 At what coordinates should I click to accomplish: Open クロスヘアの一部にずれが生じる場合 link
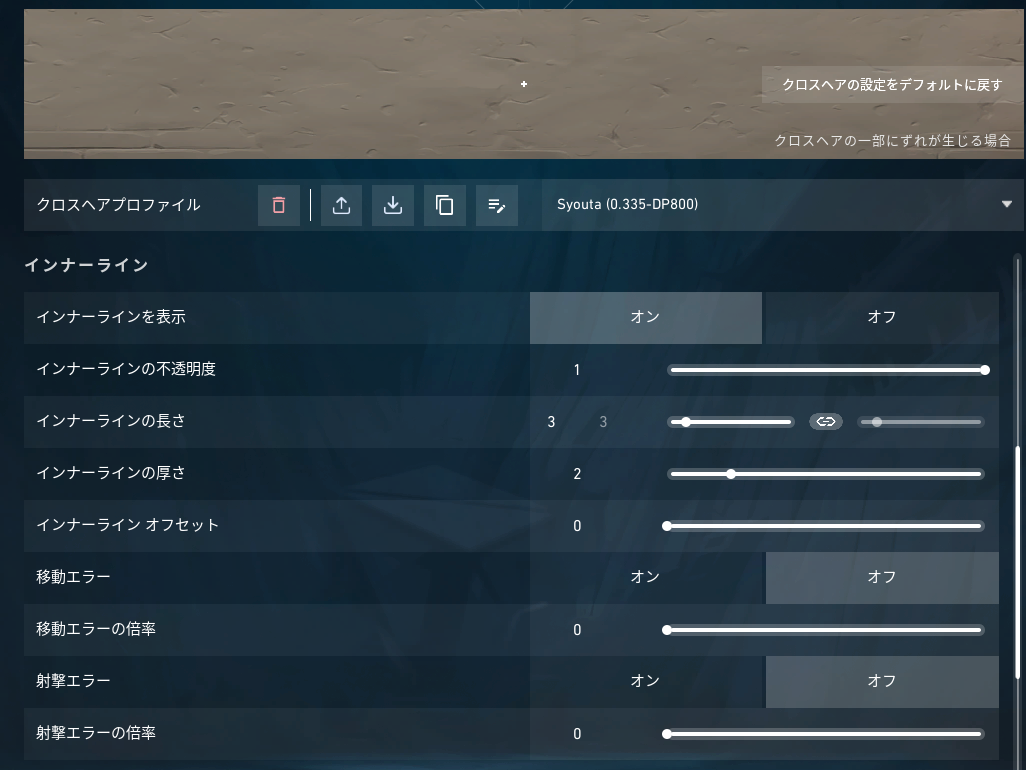click(893, 141)
